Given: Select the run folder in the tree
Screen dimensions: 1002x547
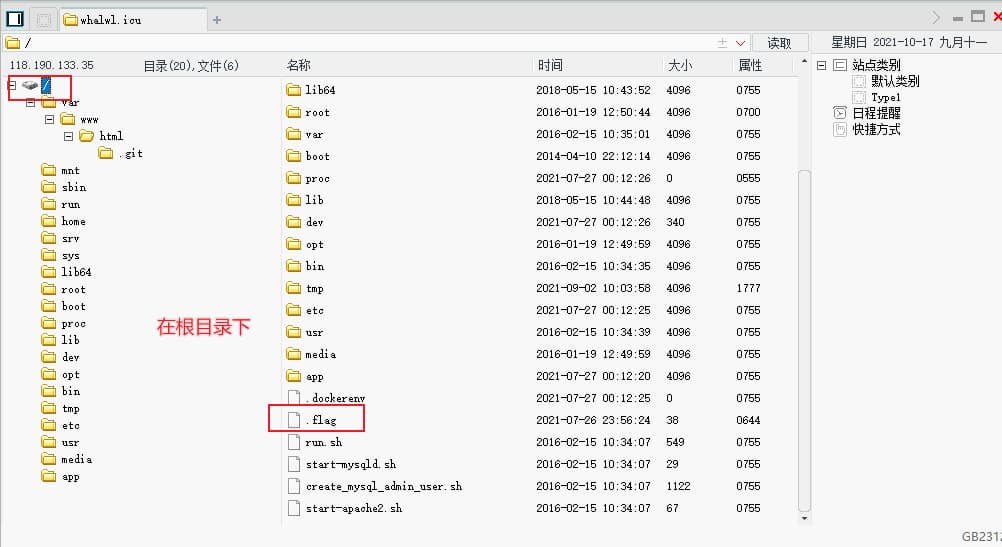Looking at the screenshot, I should 61,204.
